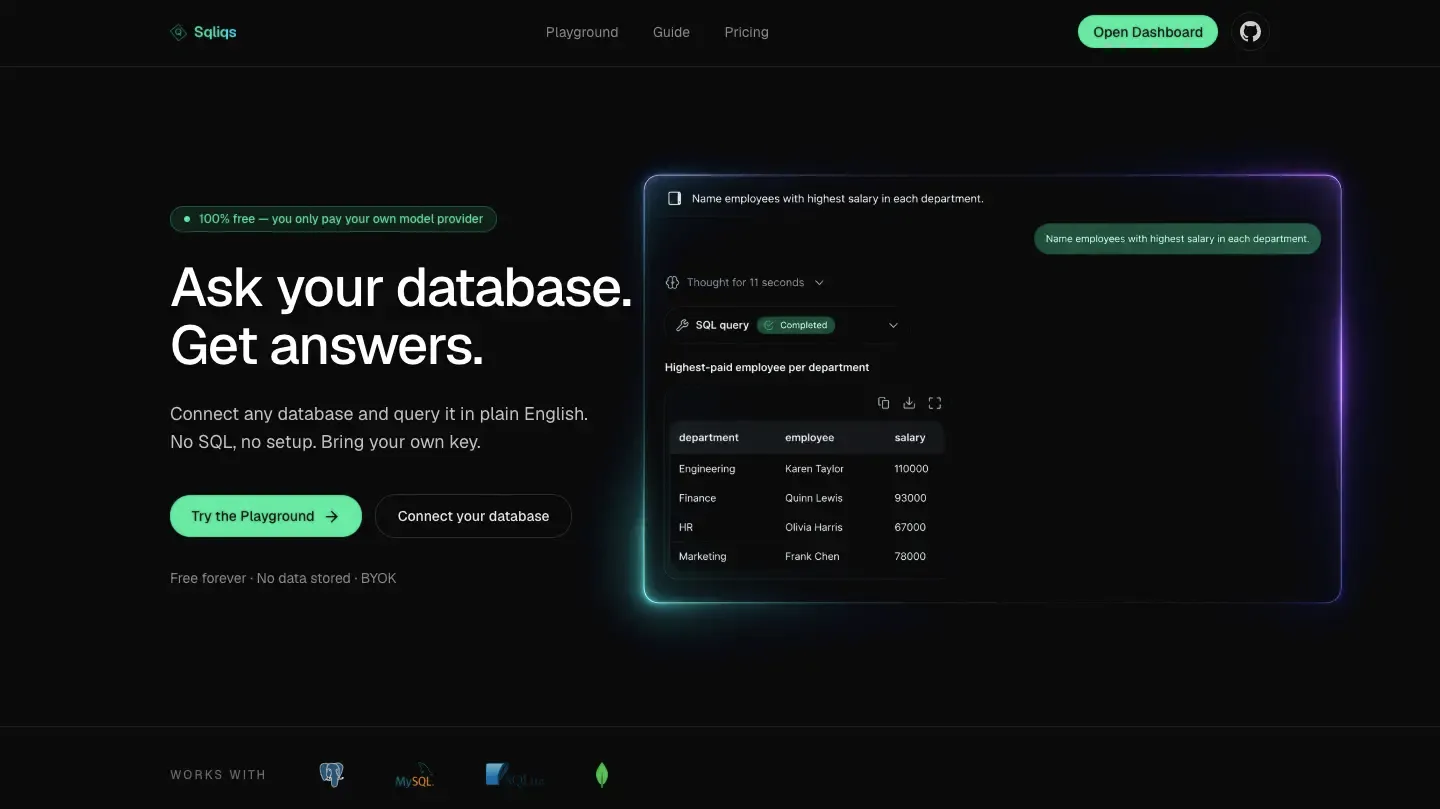Select the 67000 salary cell

(x=910, y=527)
